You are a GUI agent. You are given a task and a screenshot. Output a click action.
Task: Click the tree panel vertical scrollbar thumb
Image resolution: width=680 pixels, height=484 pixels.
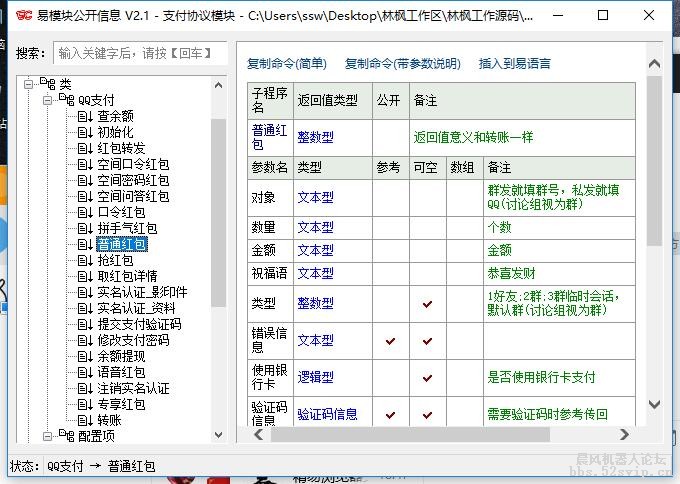click(x=219, y=213)
